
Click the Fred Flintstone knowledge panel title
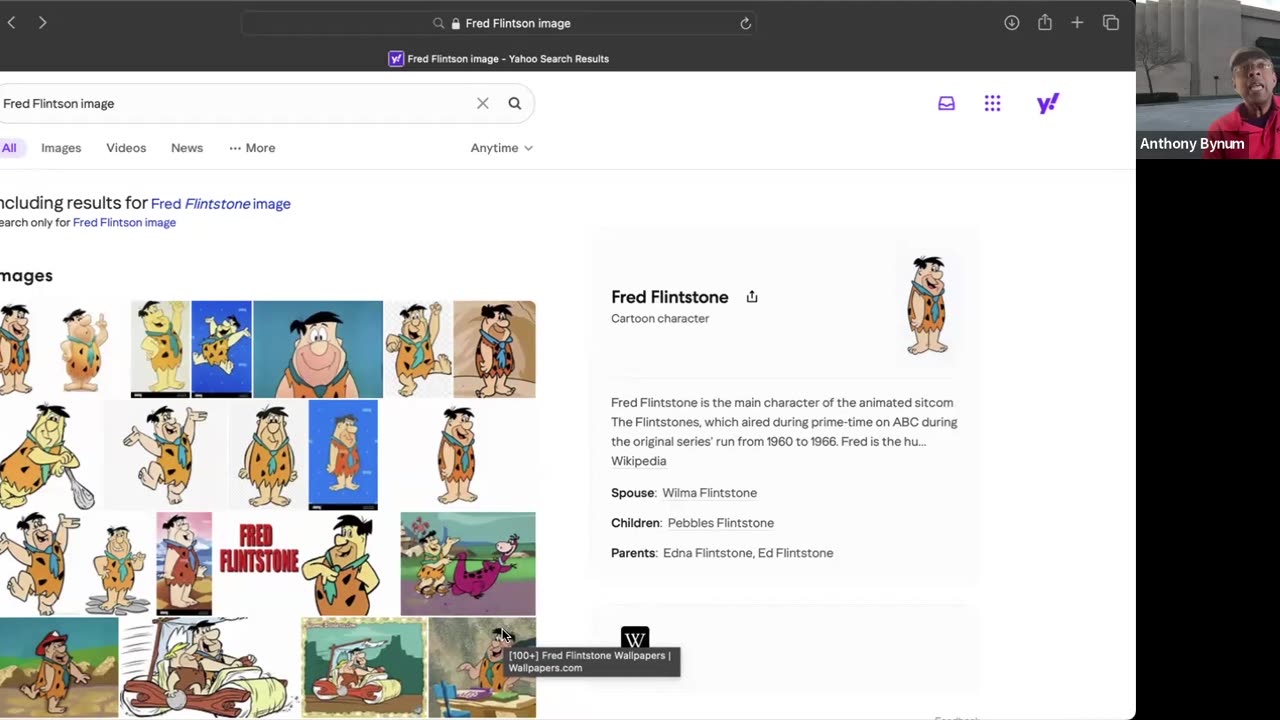point(669,297)
